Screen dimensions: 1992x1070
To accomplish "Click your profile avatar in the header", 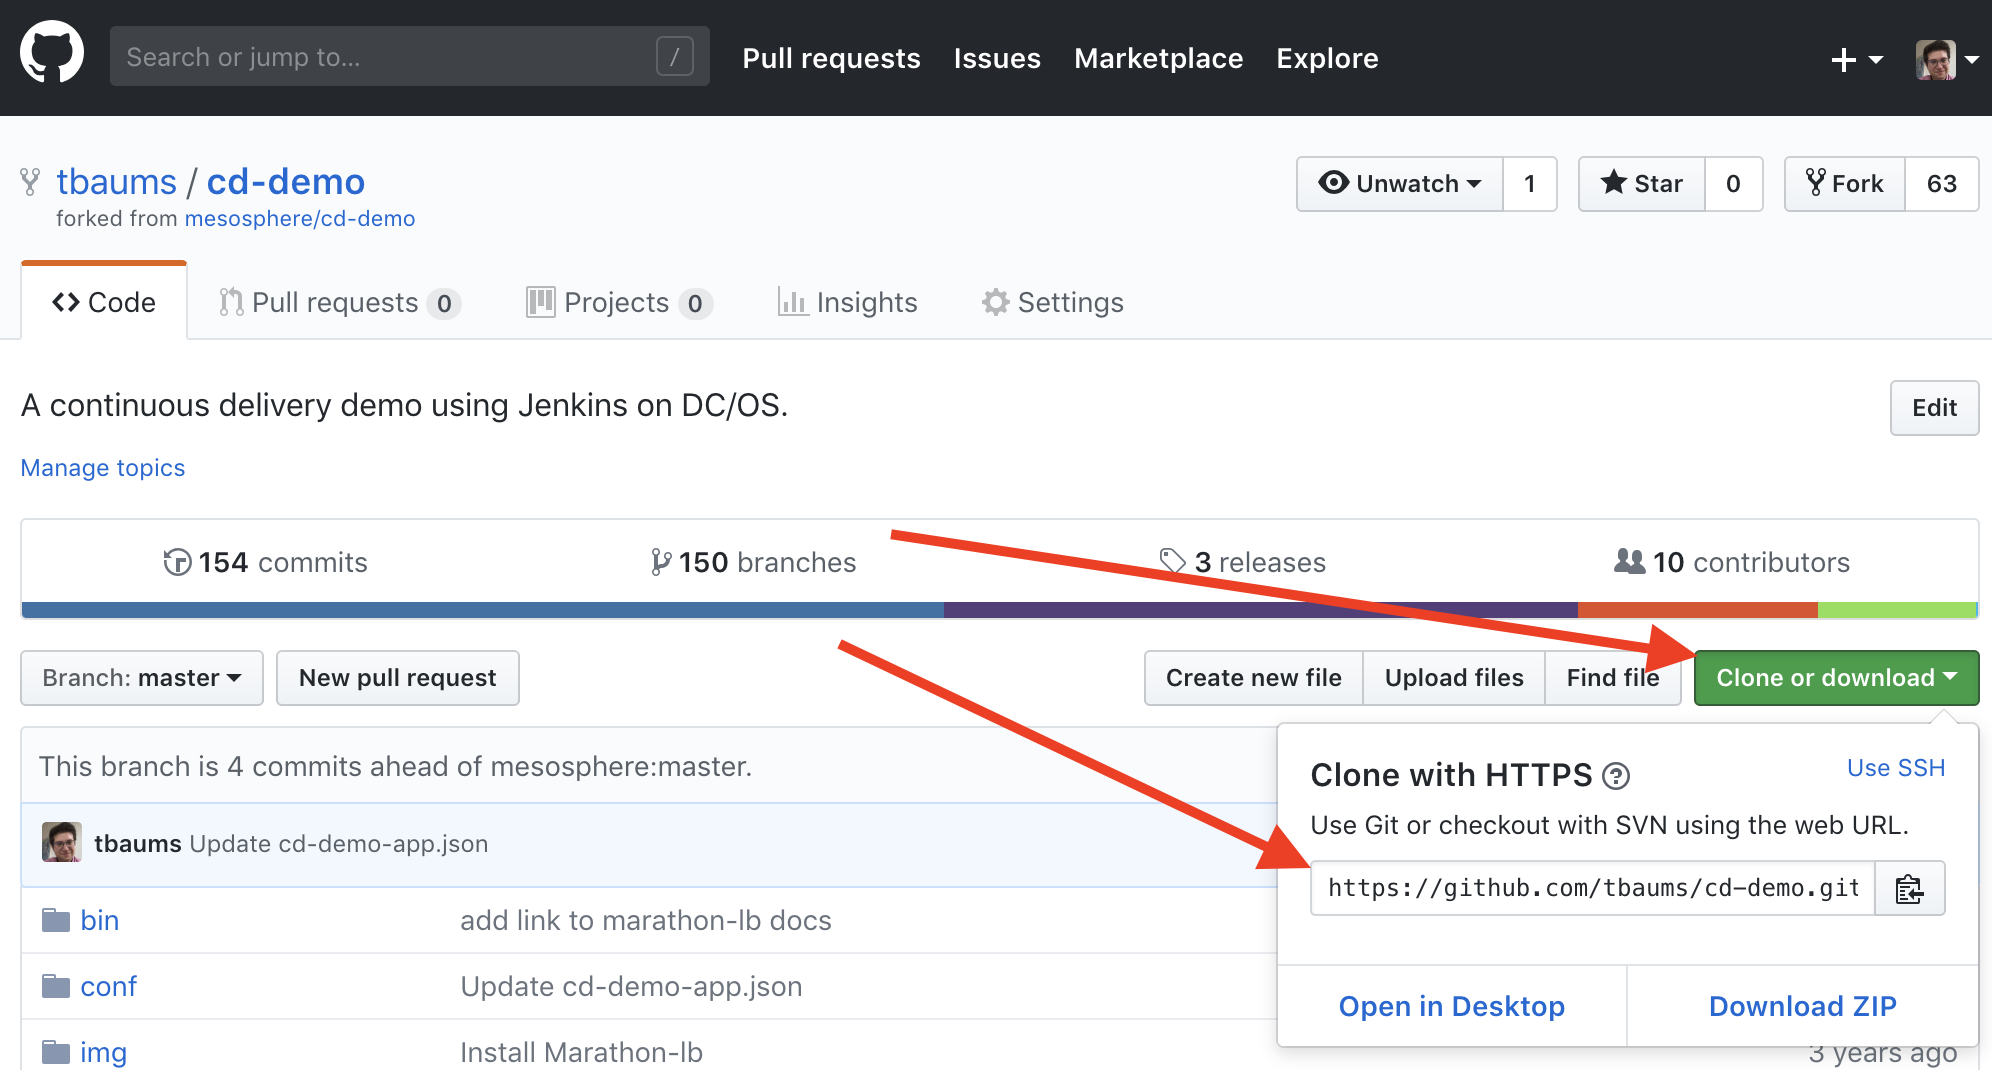I will (x=1938, y=58).
